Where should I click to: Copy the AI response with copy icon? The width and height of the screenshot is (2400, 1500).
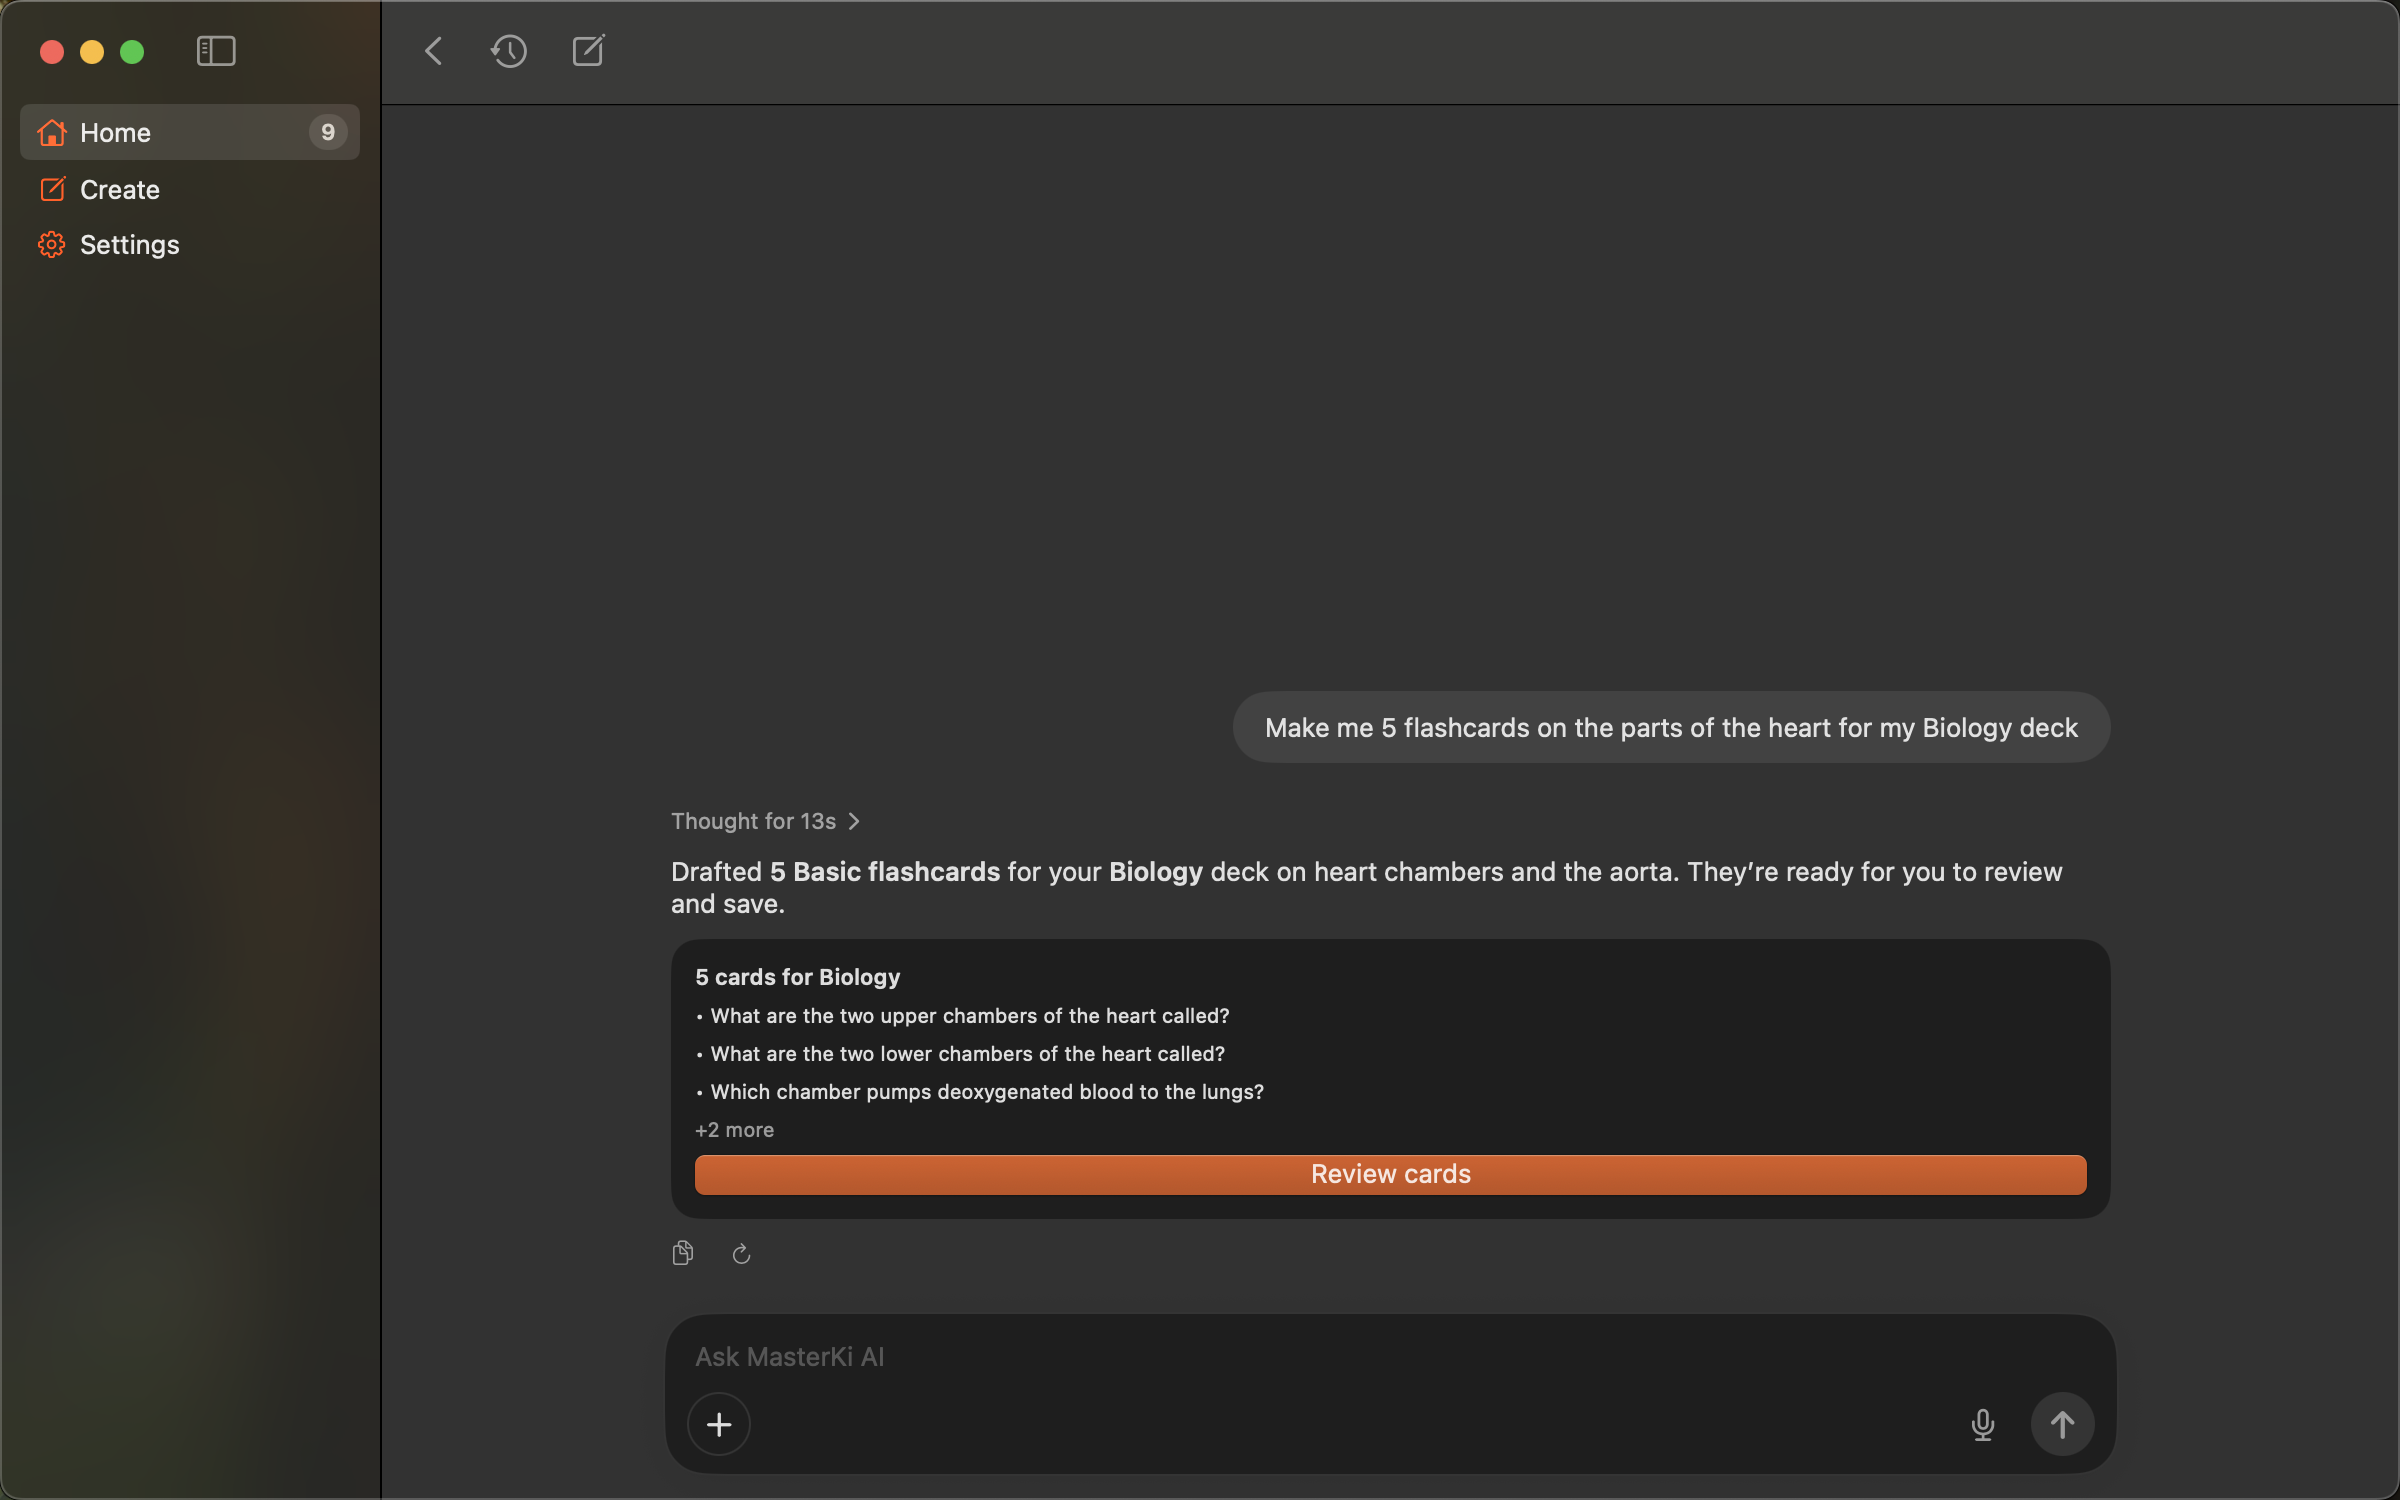[x=683, y=1253]
